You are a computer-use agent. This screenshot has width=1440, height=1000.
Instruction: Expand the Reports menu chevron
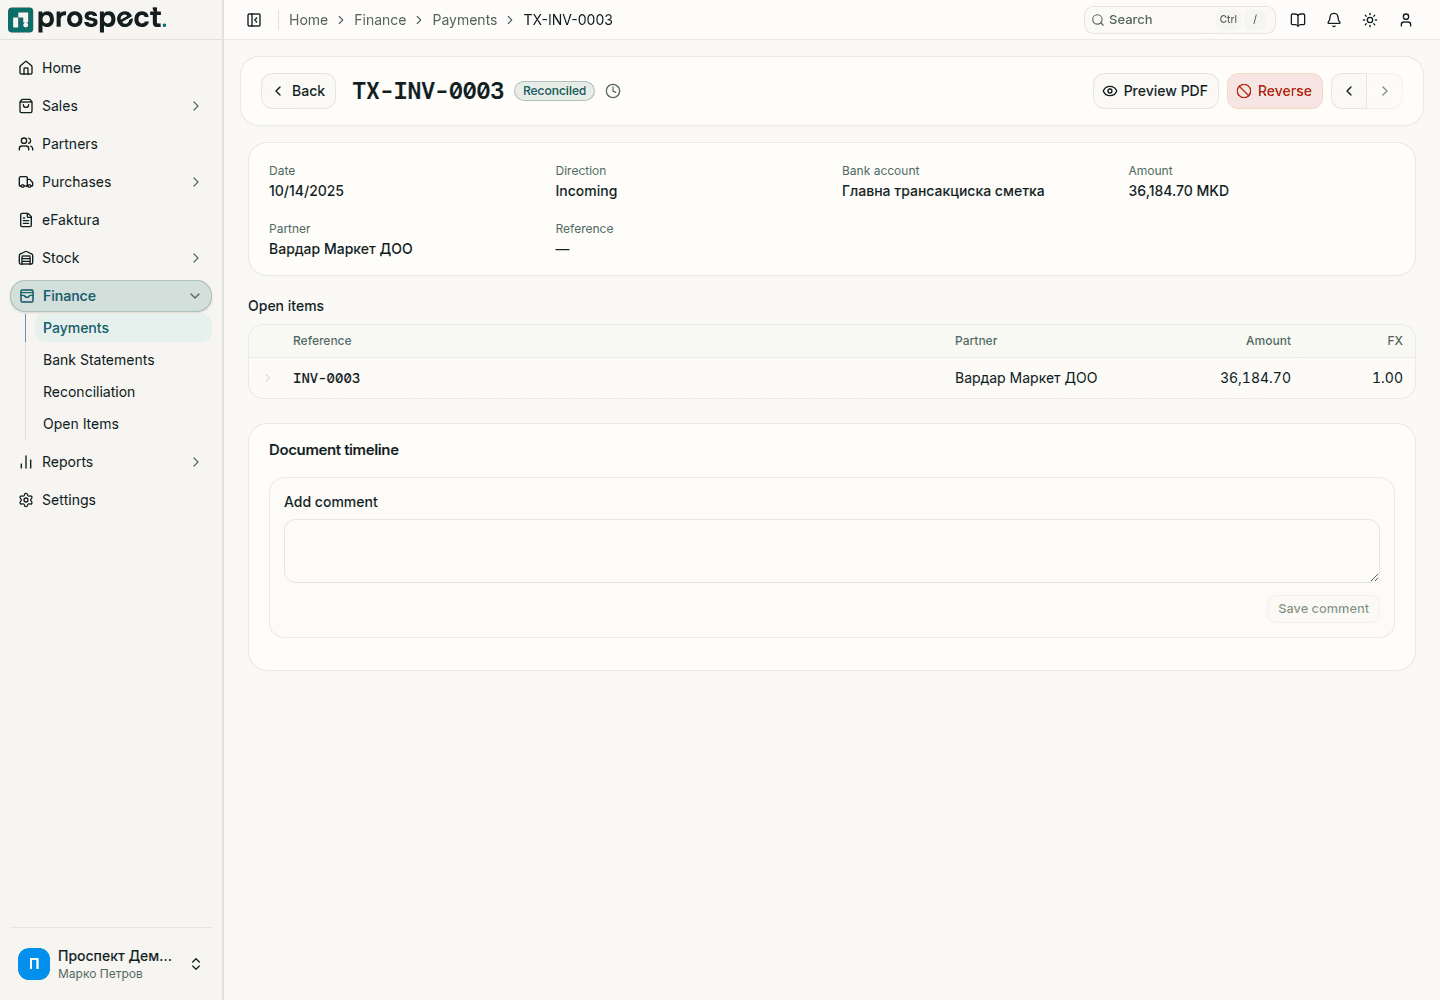196,462
